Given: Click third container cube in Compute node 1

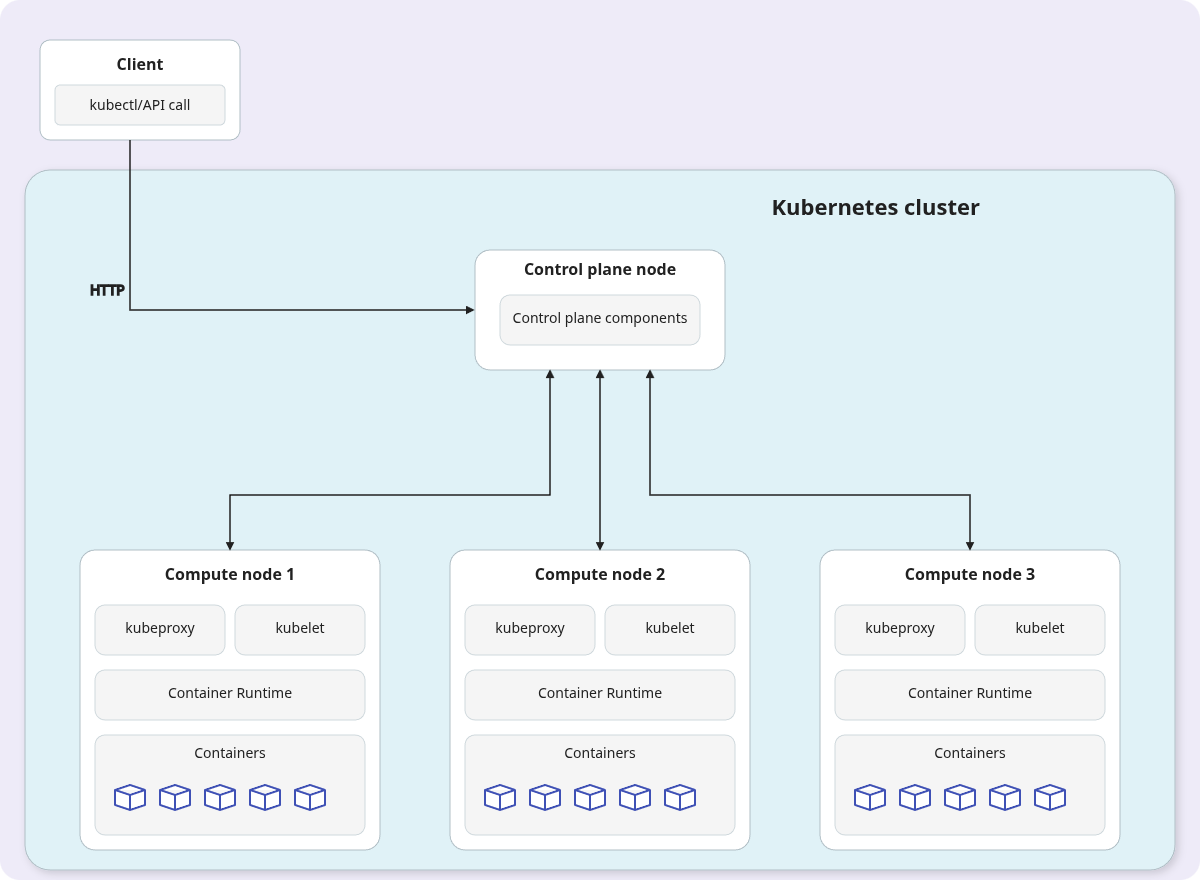Looking at the screenshot, I should (220, 797).
